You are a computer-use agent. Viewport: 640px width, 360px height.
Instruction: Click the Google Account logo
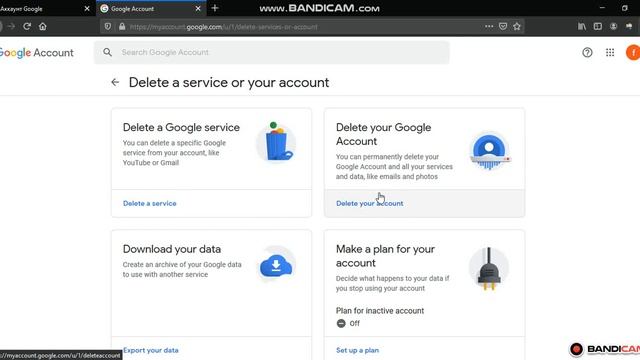click(x=36, y=53)
